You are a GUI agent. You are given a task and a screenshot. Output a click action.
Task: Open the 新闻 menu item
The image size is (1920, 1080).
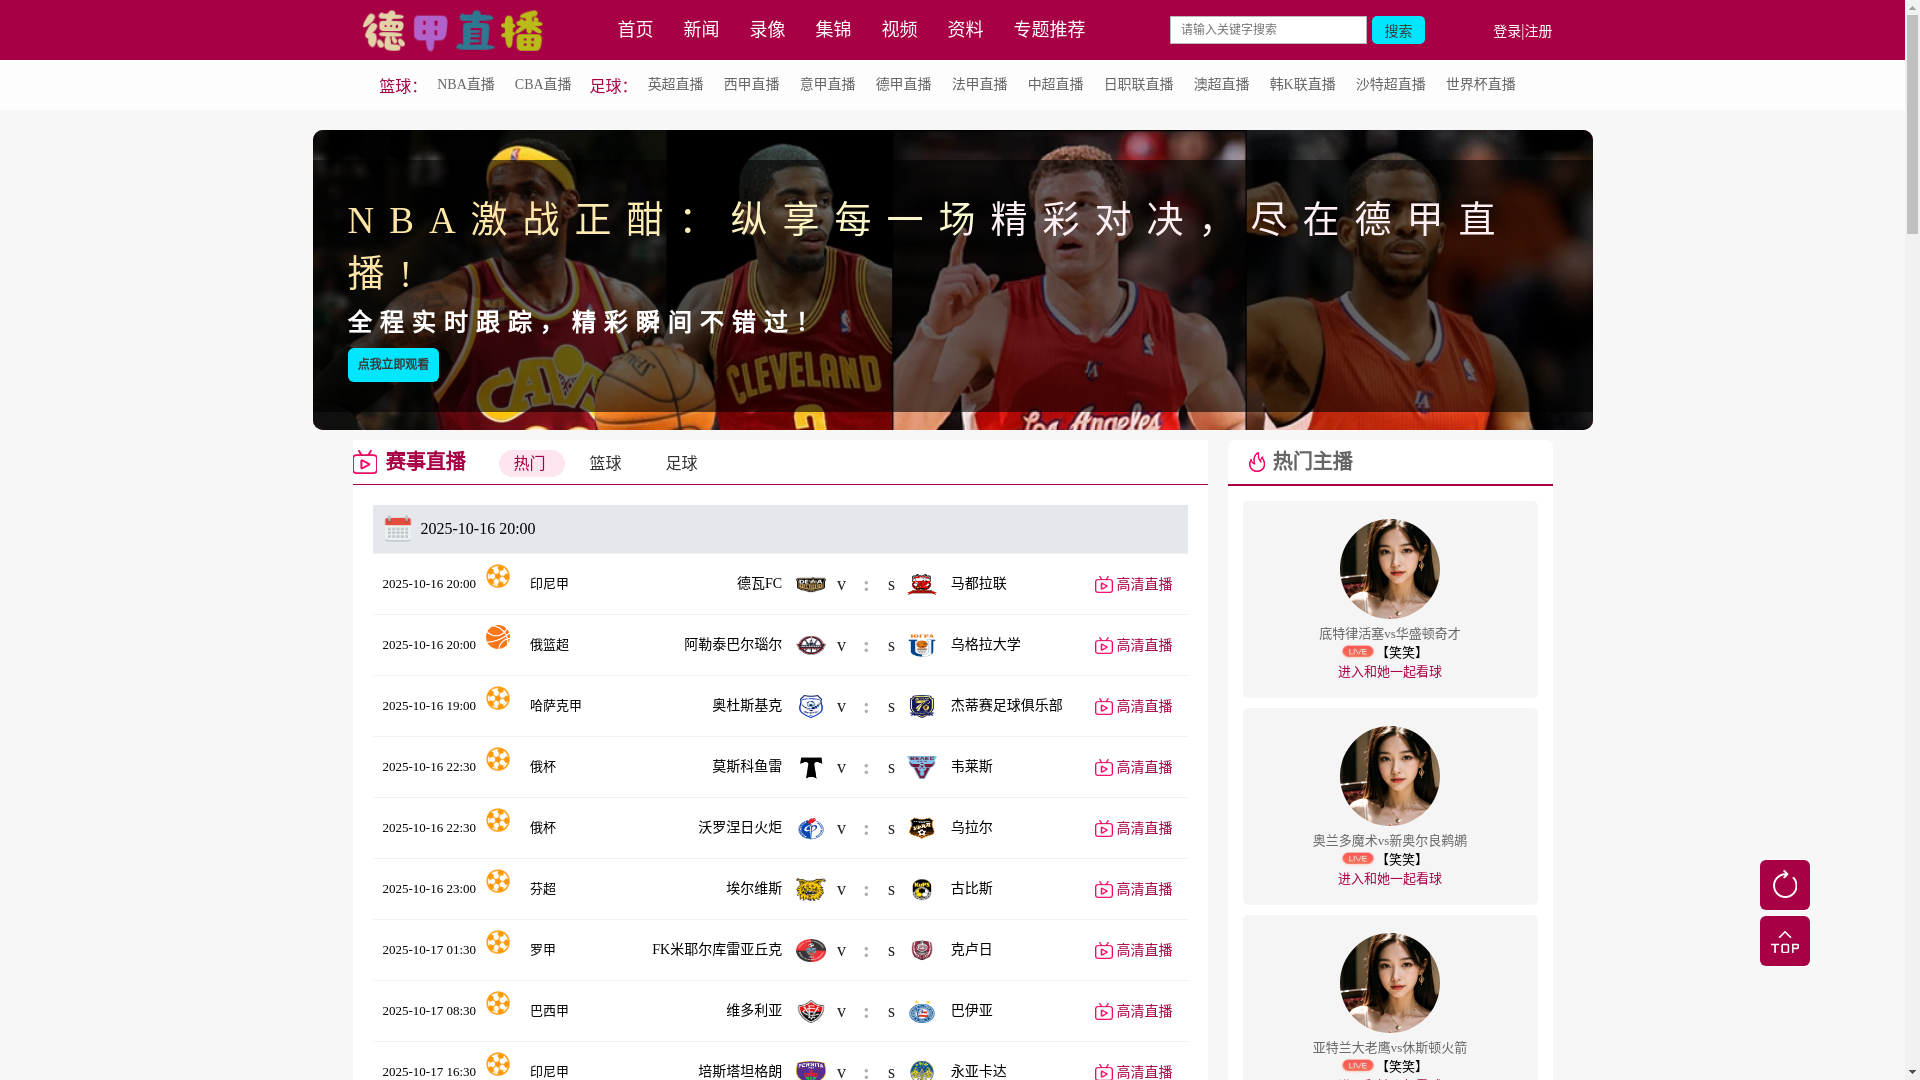pyautogui.click(x=701, y=30)
